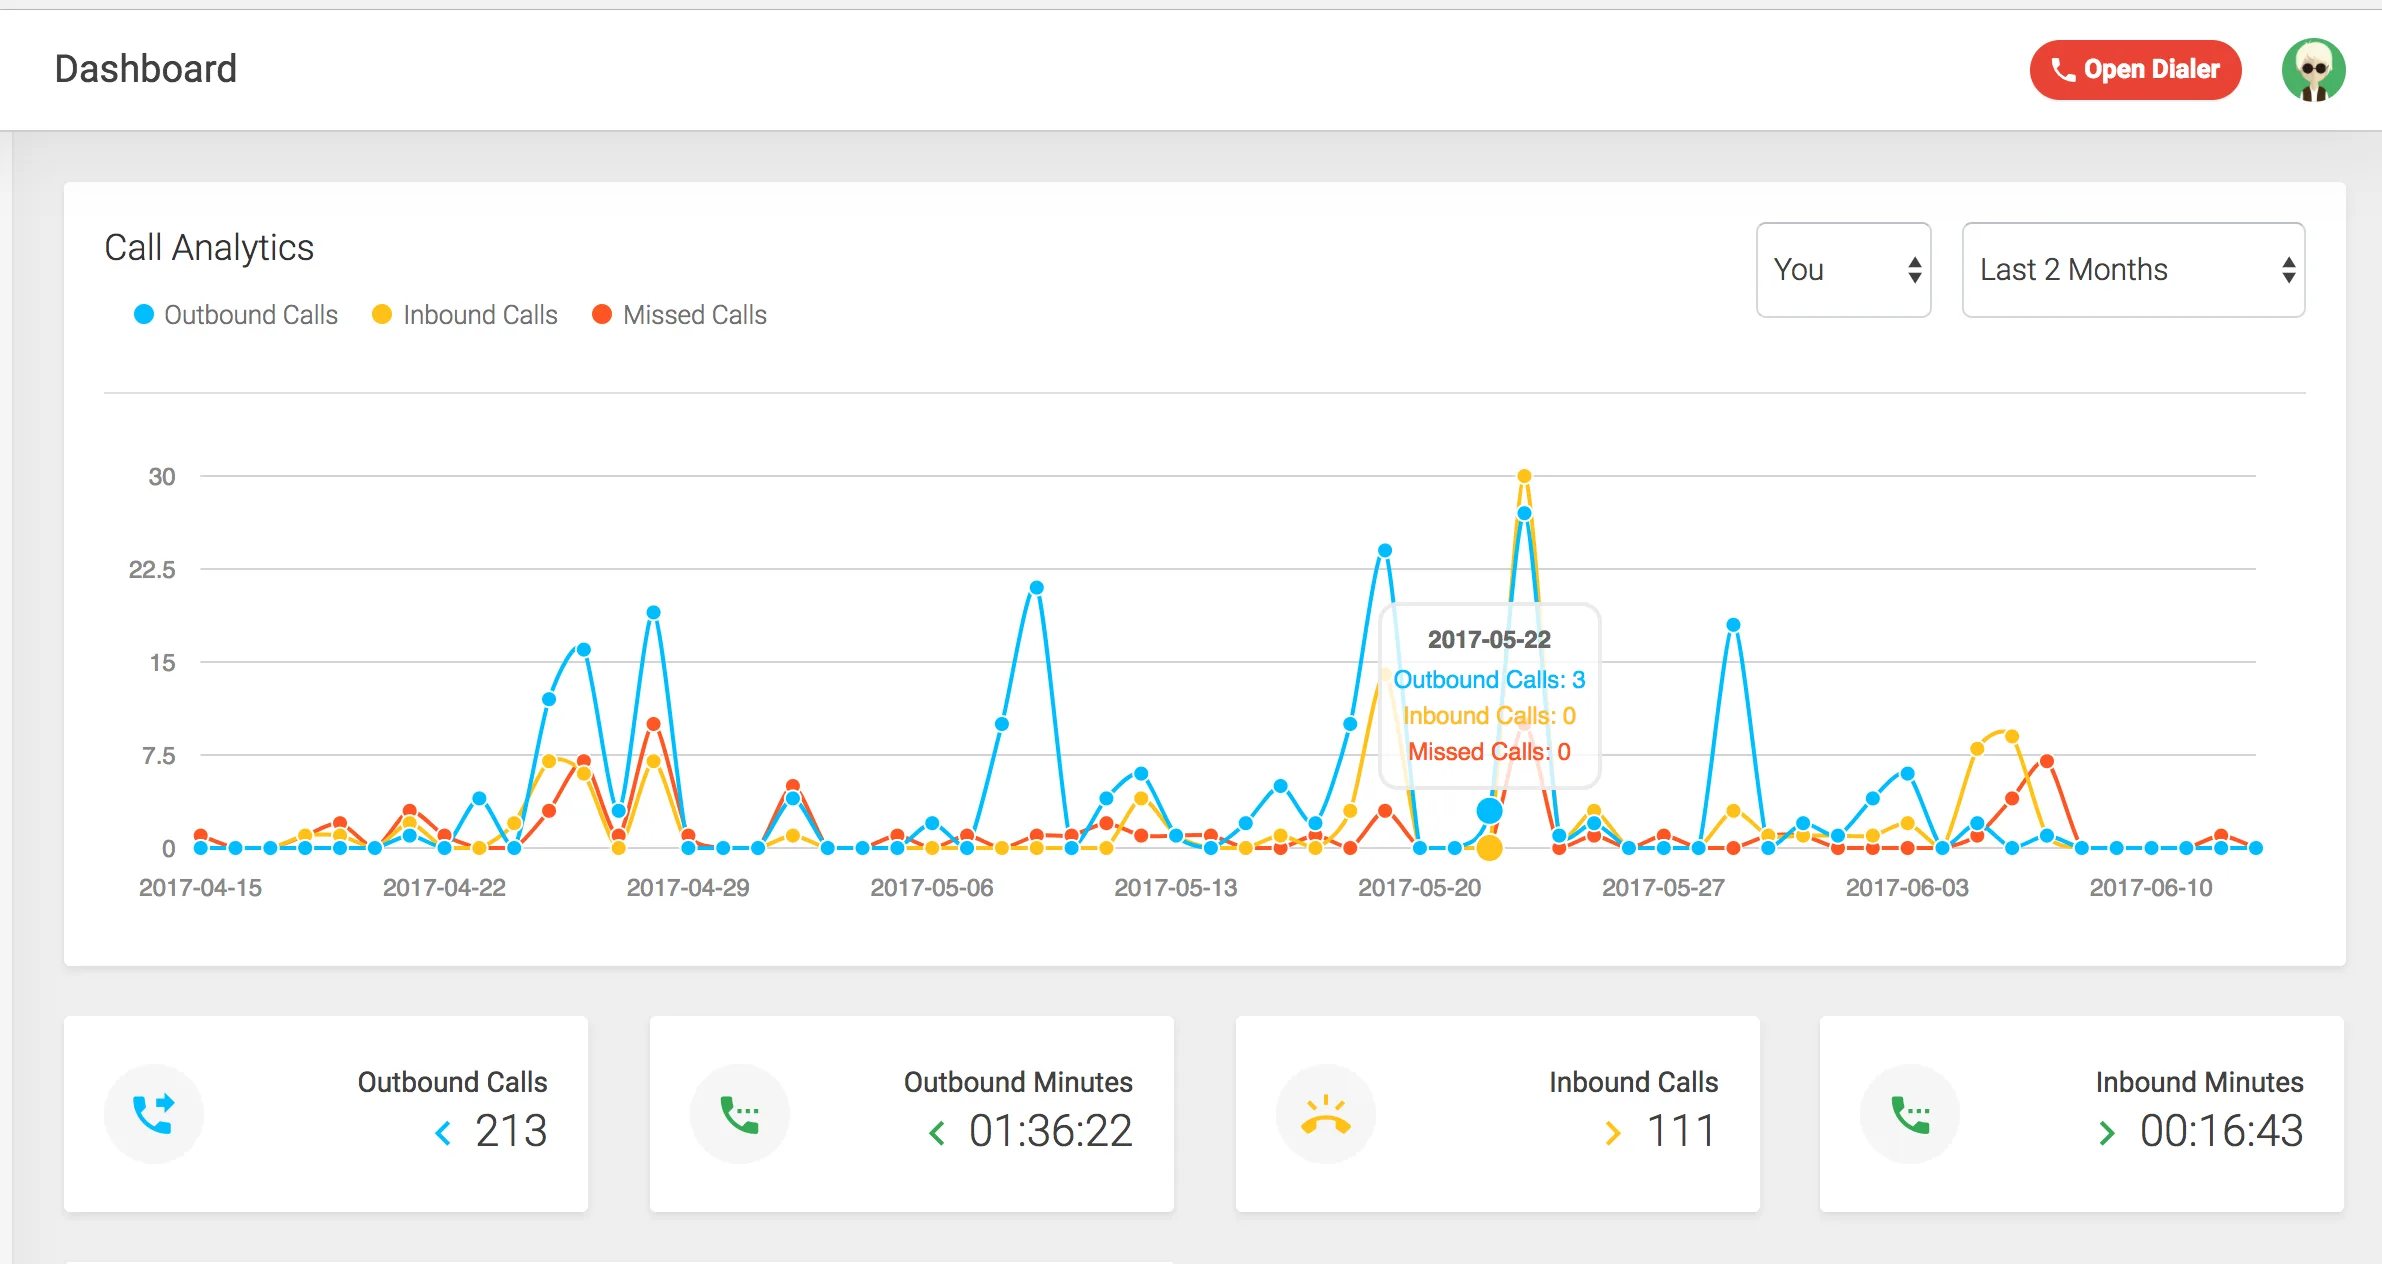Open the You user filter dropdown
Screen dimensions: 2382x1264
tap(1843, 270)
